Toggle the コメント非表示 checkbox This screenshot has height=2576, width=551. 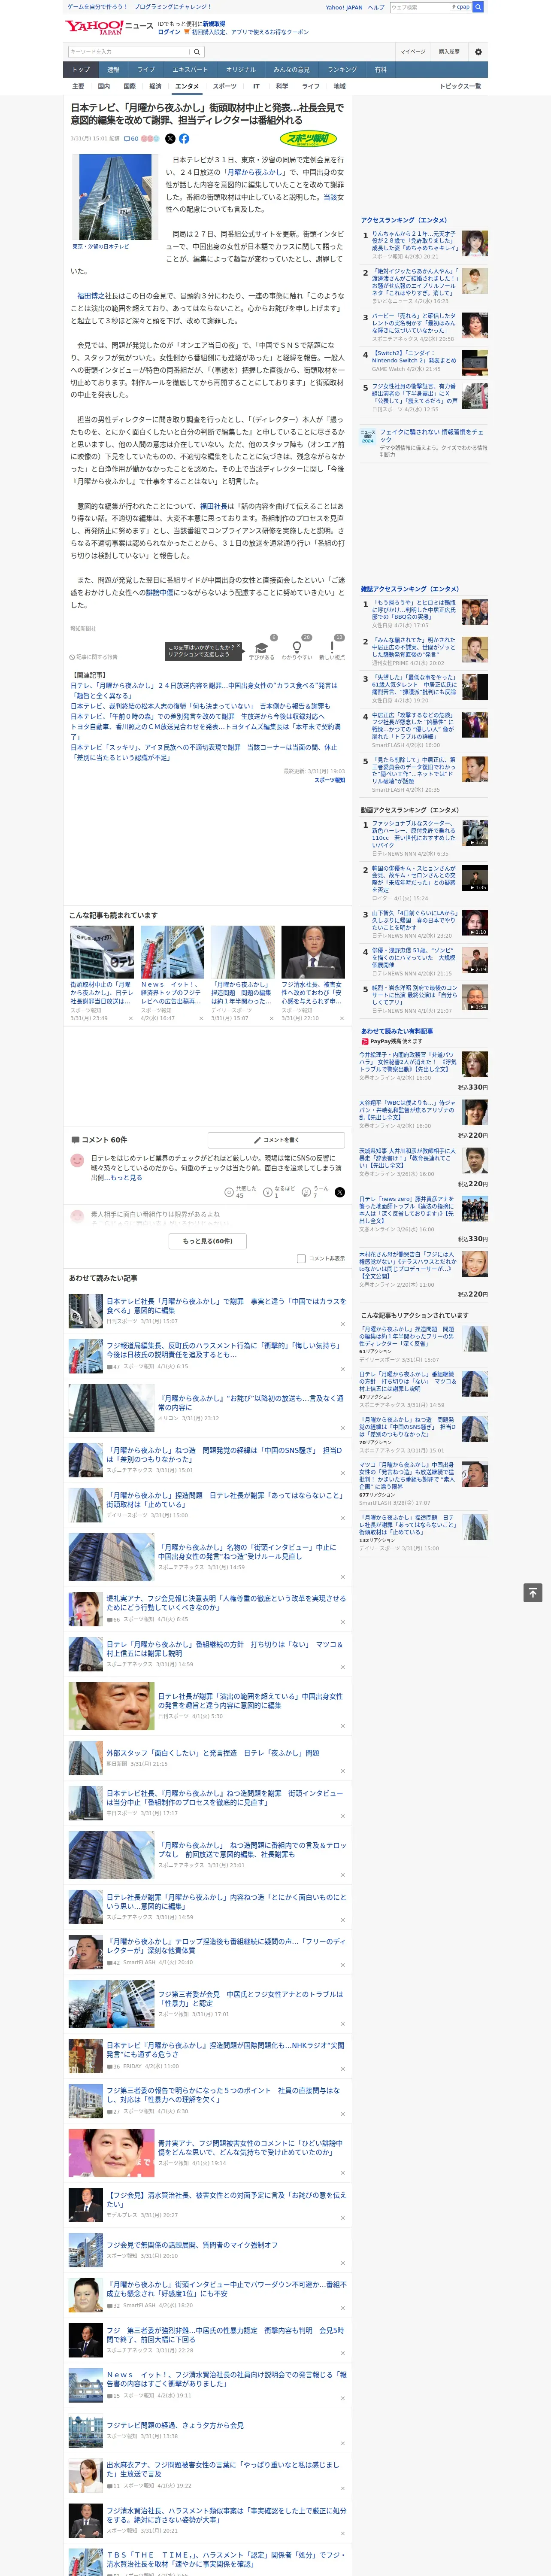(x=301, y=1259)
